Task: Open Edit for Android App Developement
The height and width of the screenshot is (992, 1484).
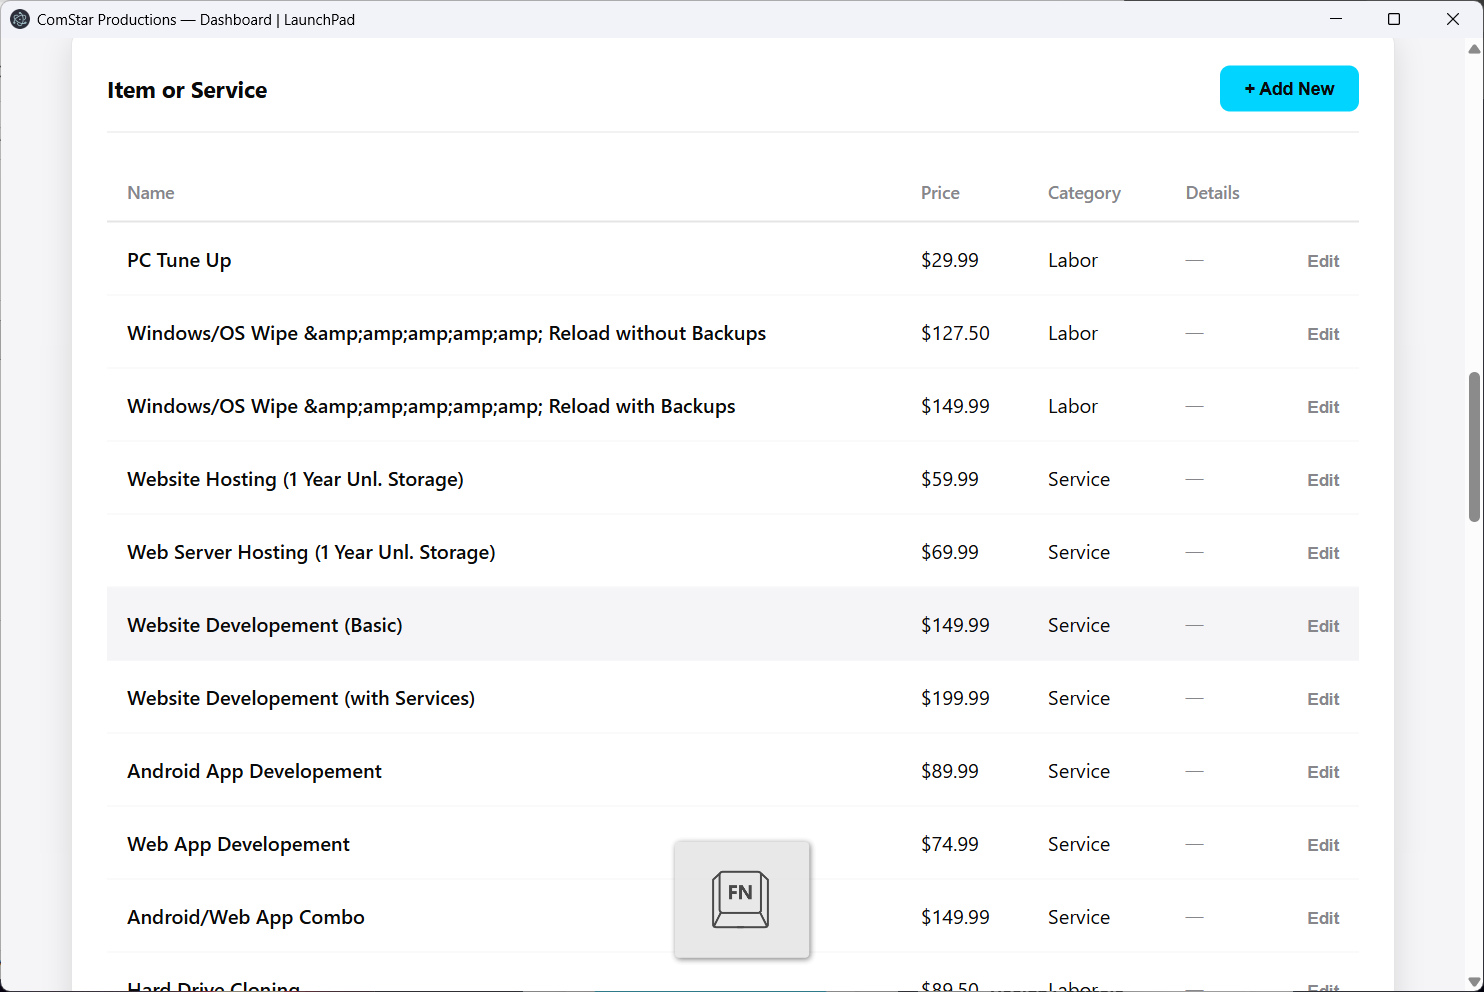Action: [1322, 772]
